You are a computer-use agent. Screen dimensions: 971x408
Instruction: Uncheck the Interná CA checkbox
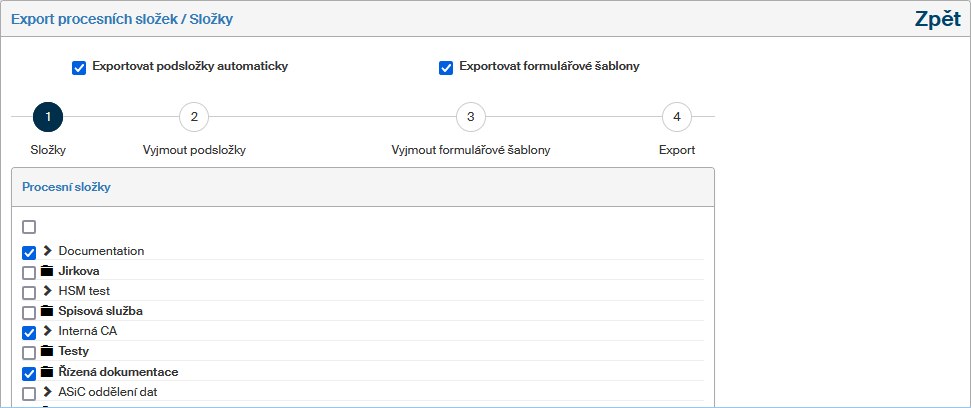pos(29,331)
